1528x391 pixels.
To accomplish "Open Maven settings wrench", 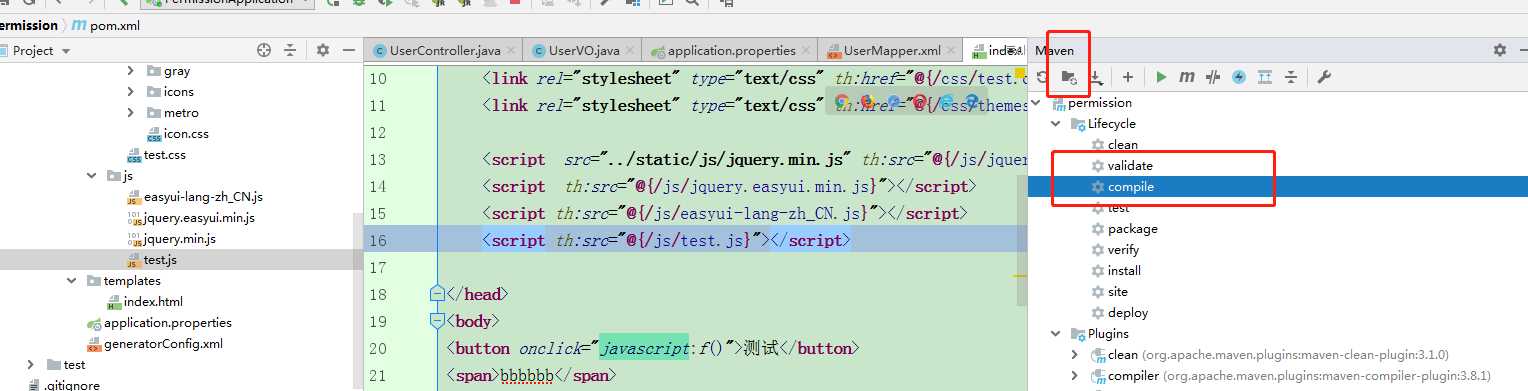I will point(1324,77).
